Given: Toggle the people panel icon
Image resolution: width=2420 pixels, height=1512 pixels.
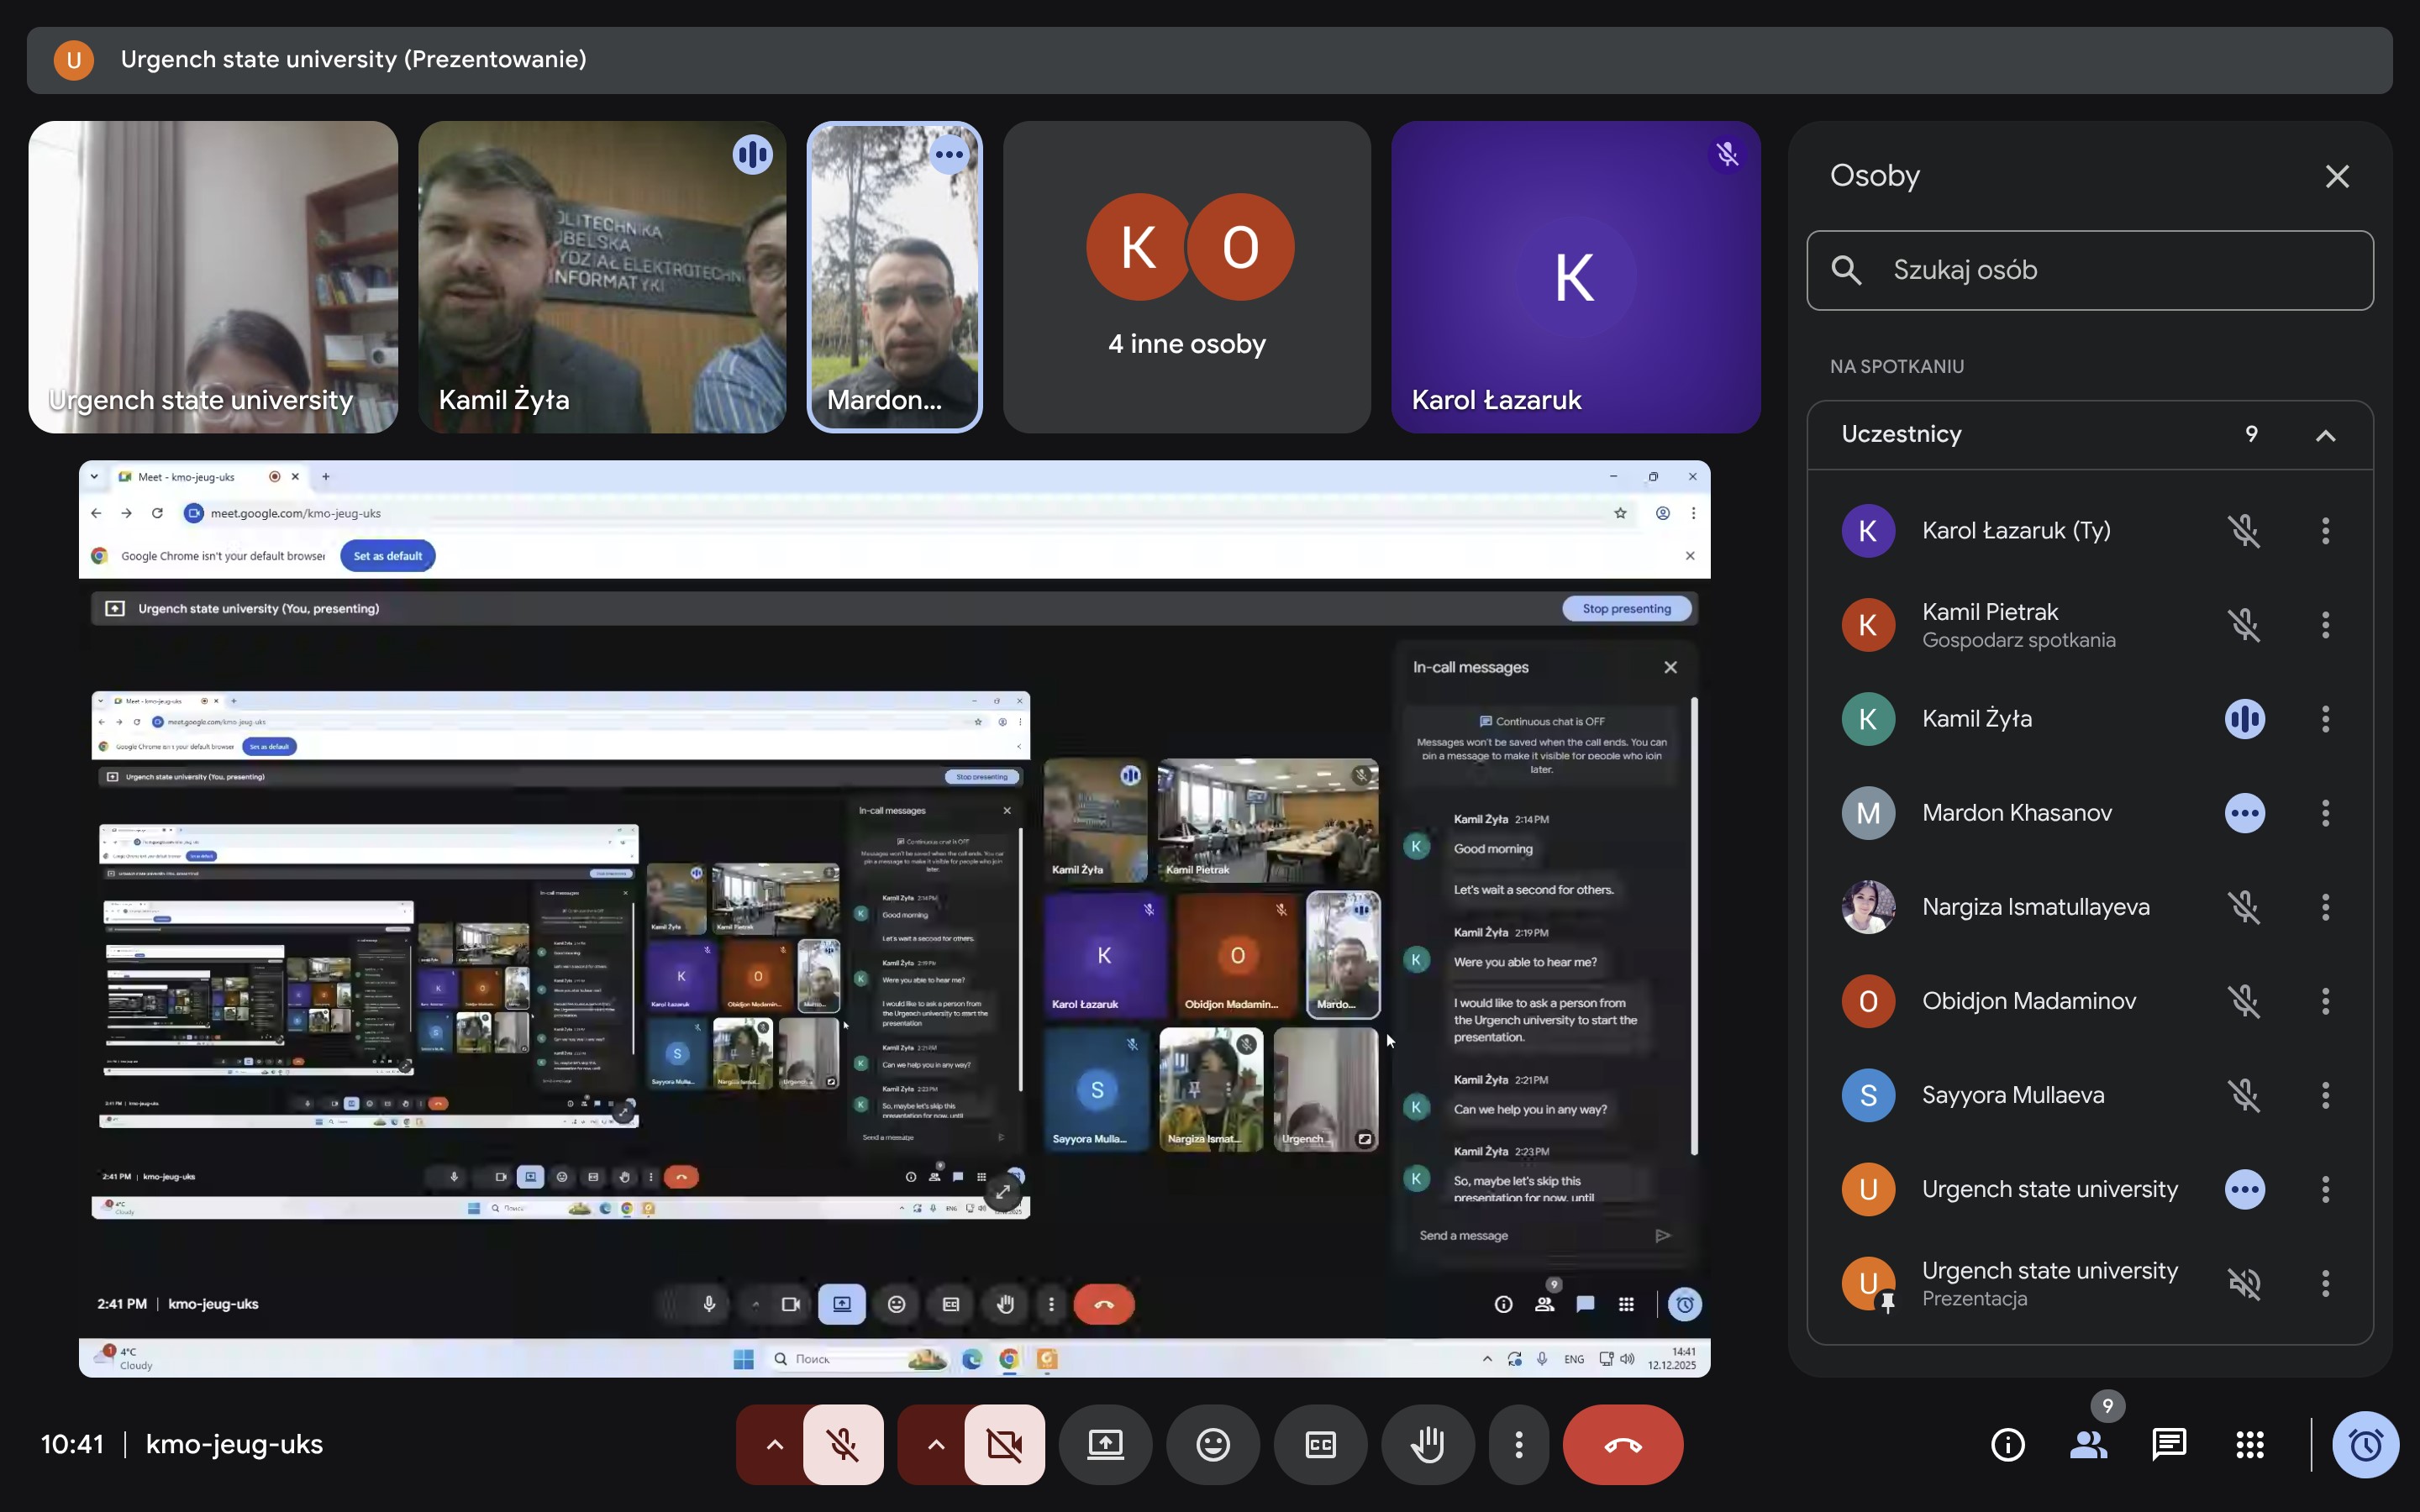Looking at the screenshot, I should click(2088, 1444).
